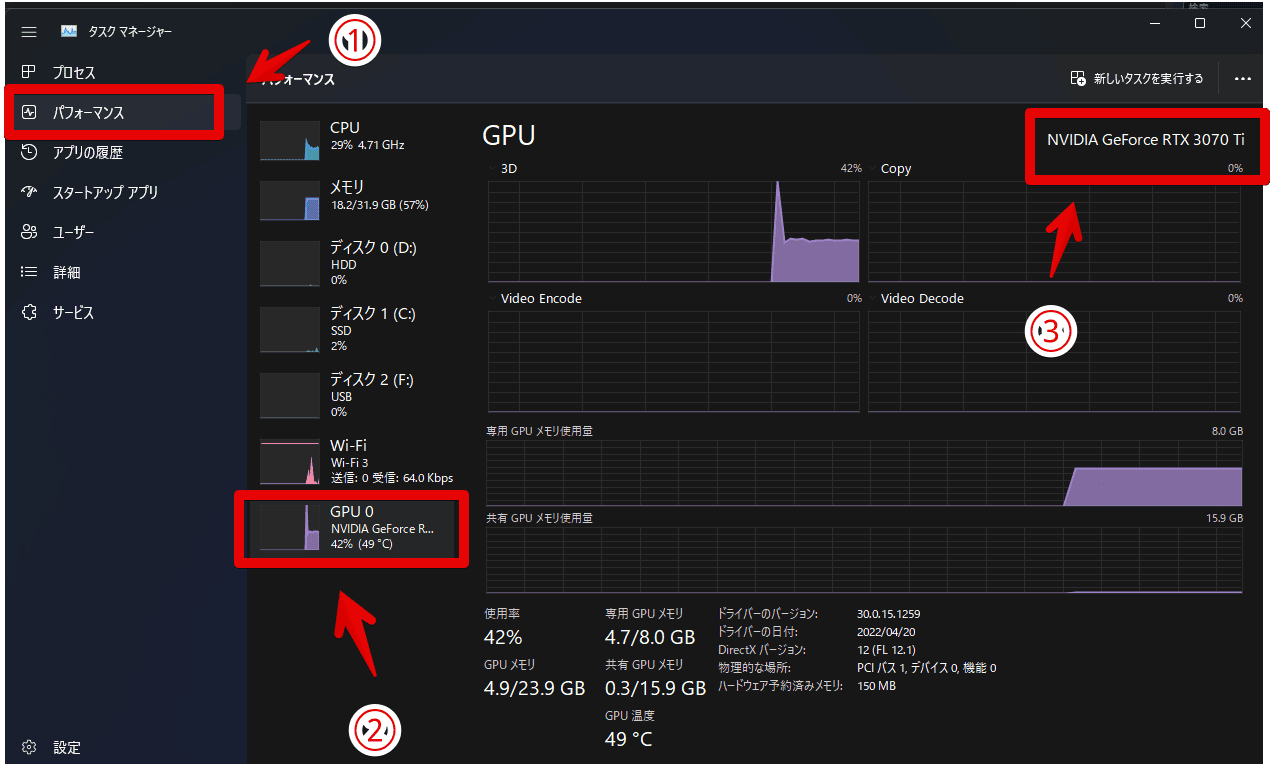Click the 共有 GPU メモリ使用量 graph
Screen dimensions: 1275x770
(x=864, y=560)
